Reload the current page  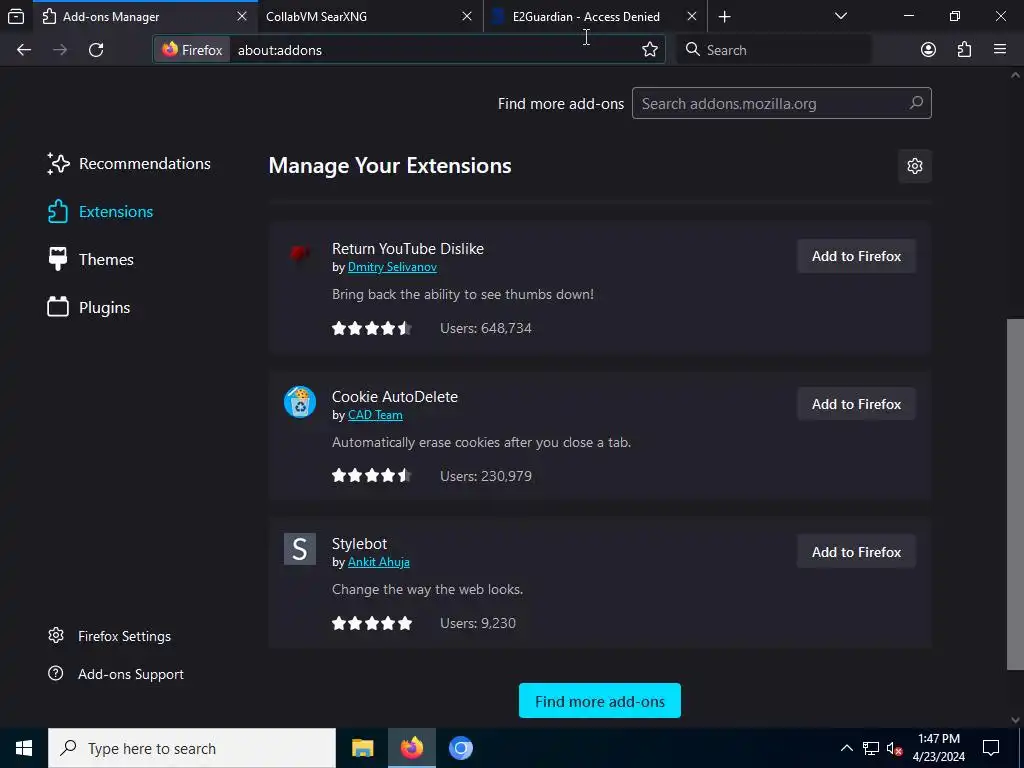pyautogui.click(x=96, y=50)
